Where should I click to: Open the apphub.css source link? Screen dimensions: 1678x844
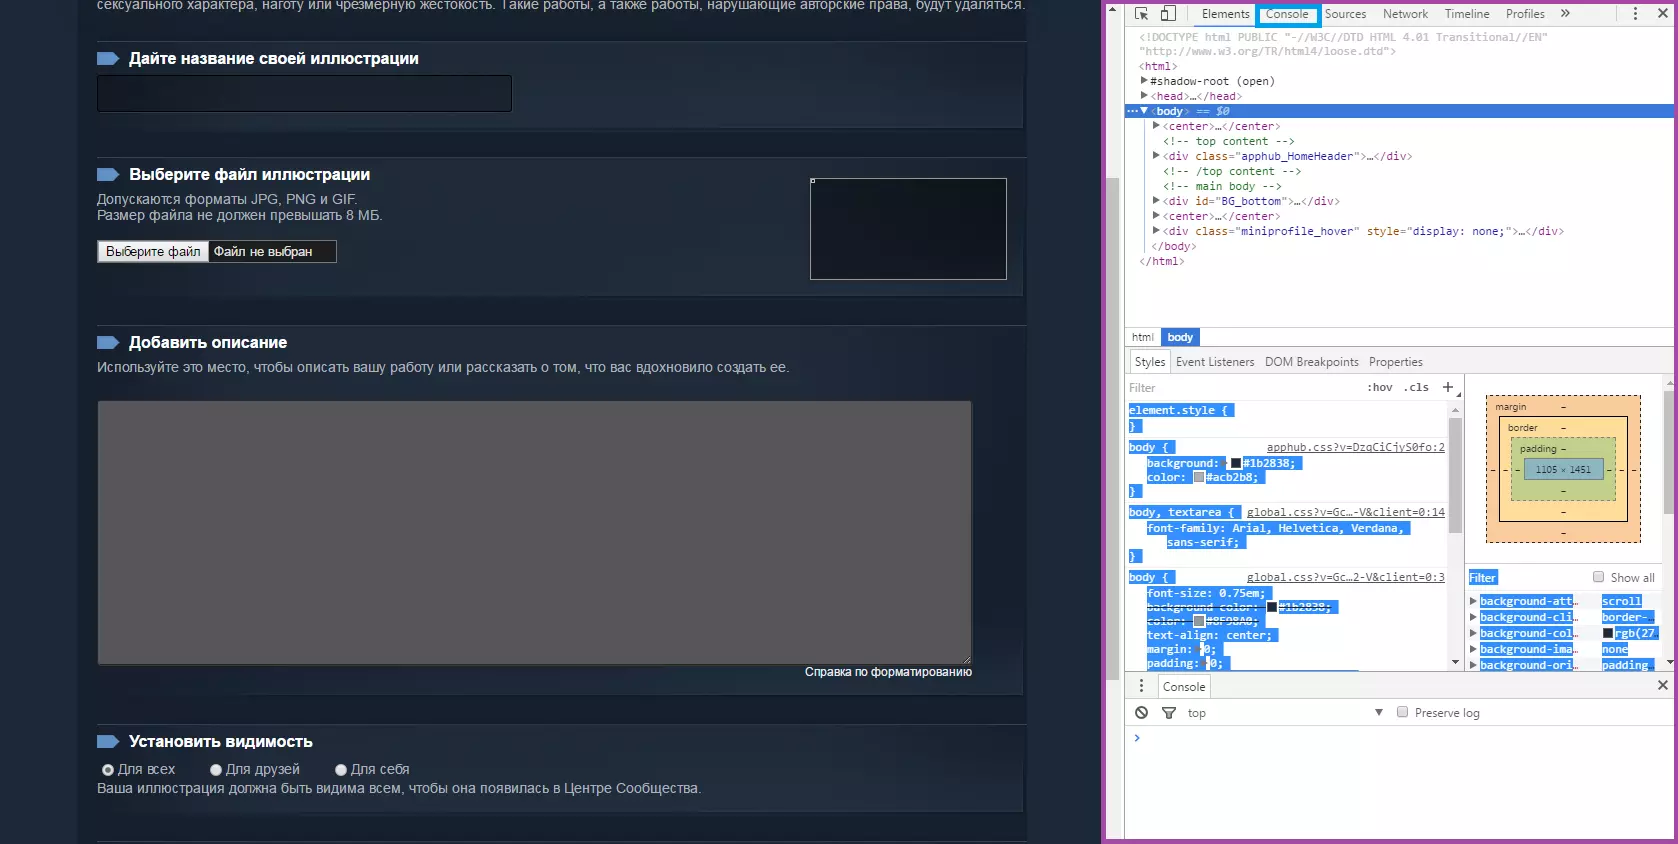coord(1355,448)
